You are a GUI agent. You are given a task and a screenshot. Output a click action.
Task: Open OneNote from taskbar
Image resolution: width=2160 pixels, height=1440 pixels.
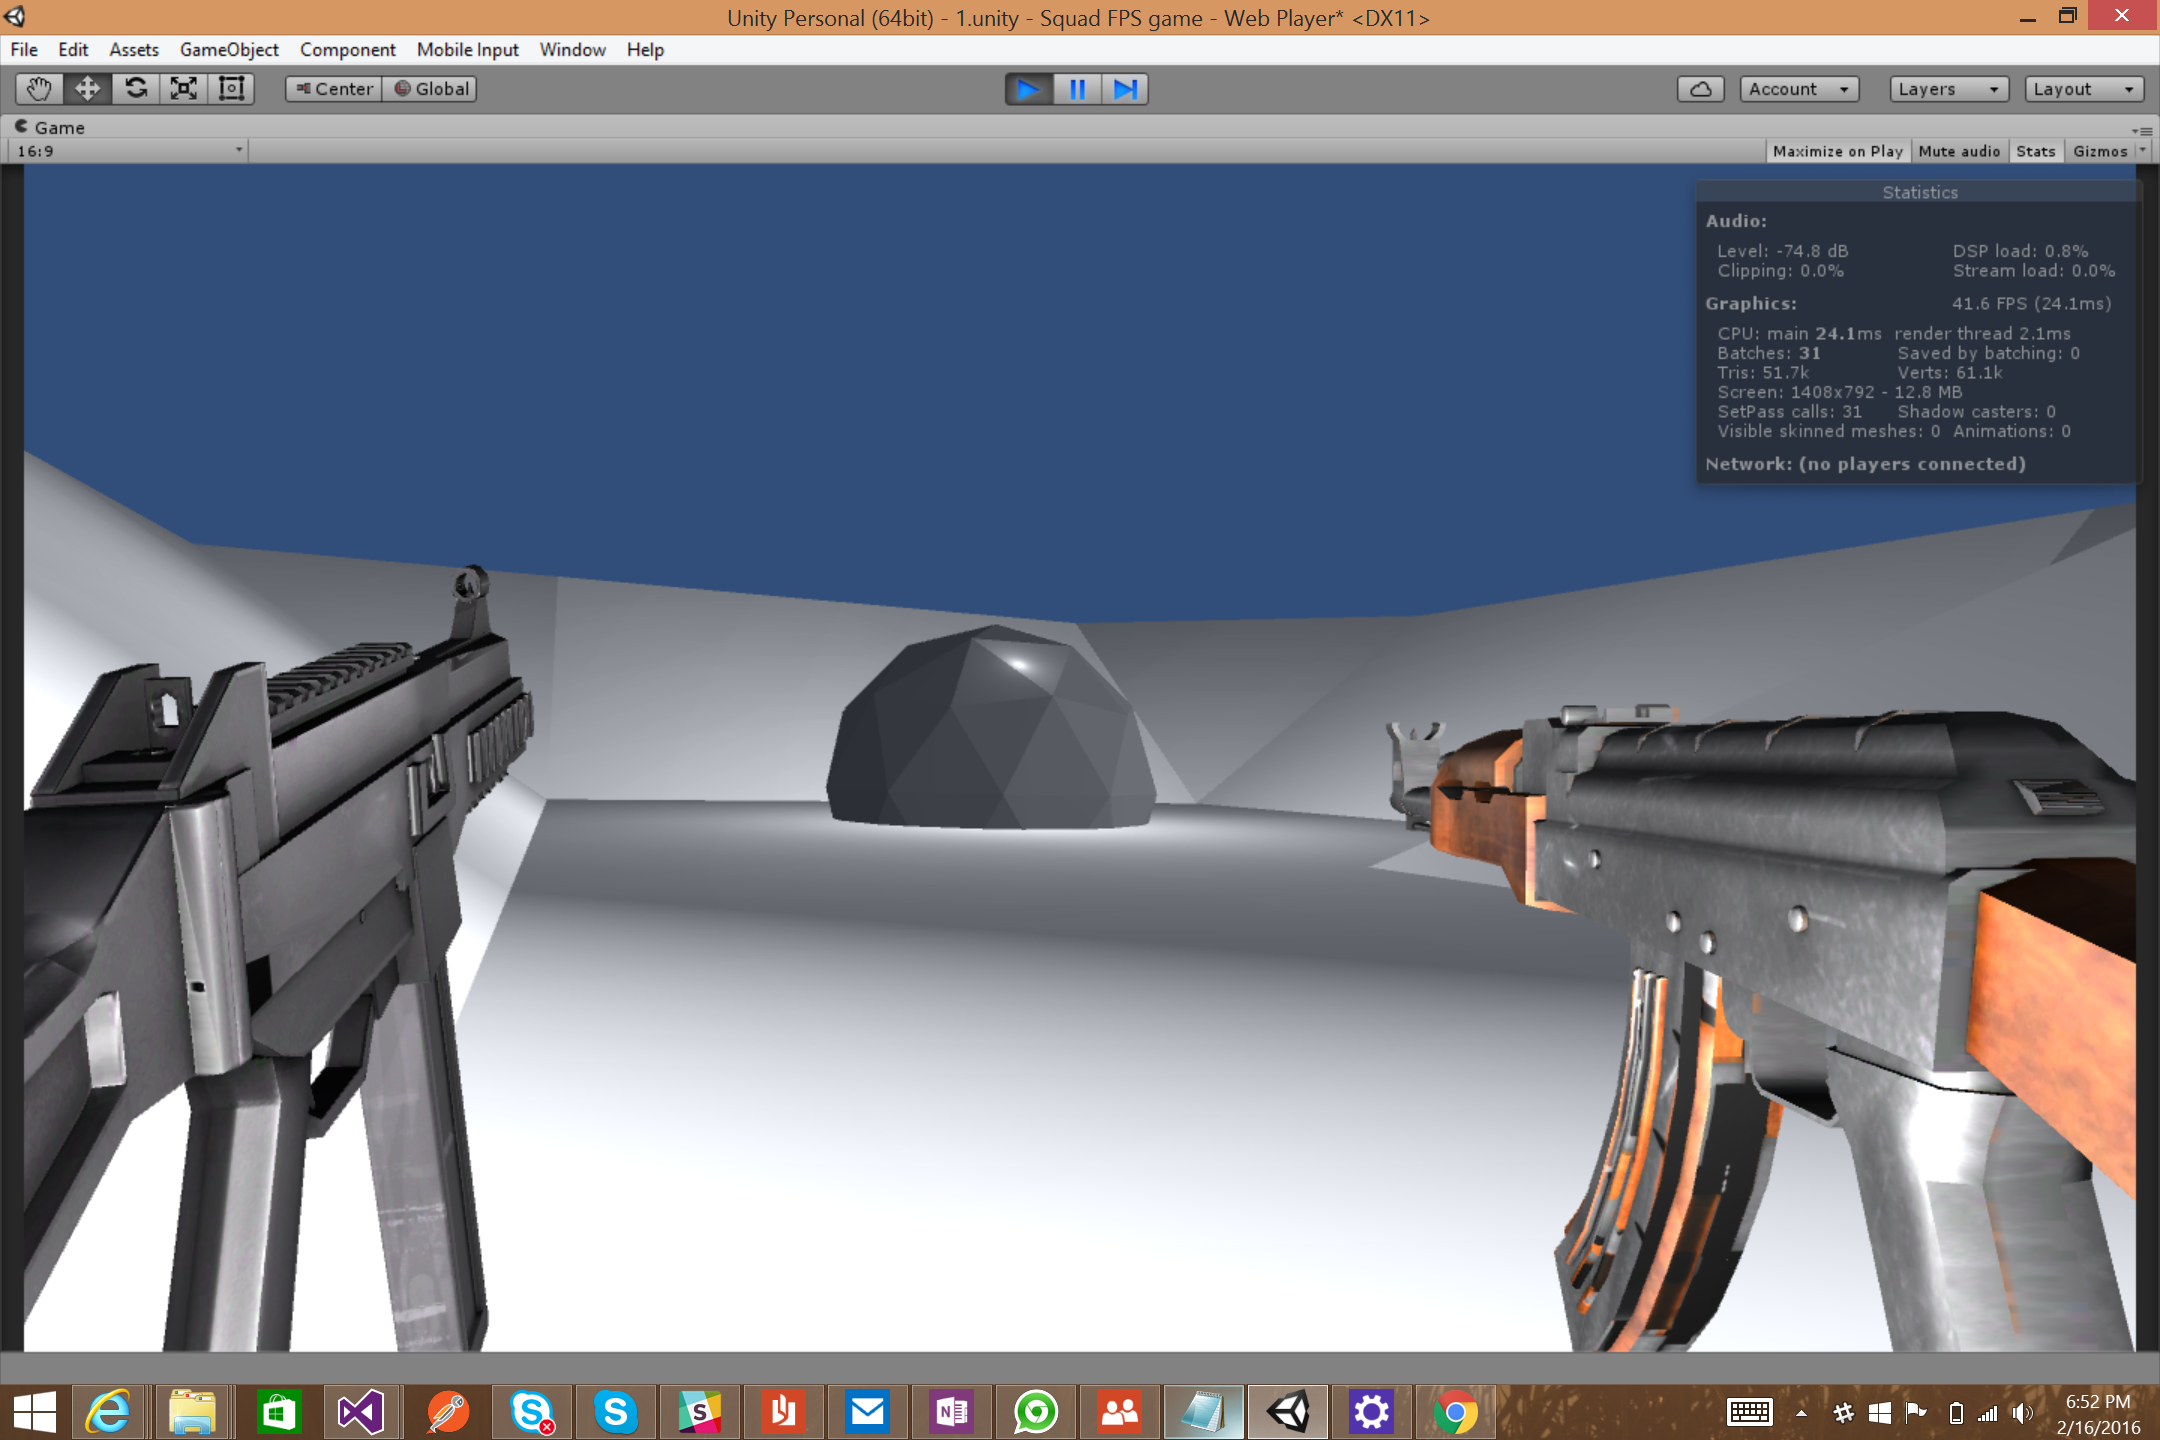click(951, 1412)
